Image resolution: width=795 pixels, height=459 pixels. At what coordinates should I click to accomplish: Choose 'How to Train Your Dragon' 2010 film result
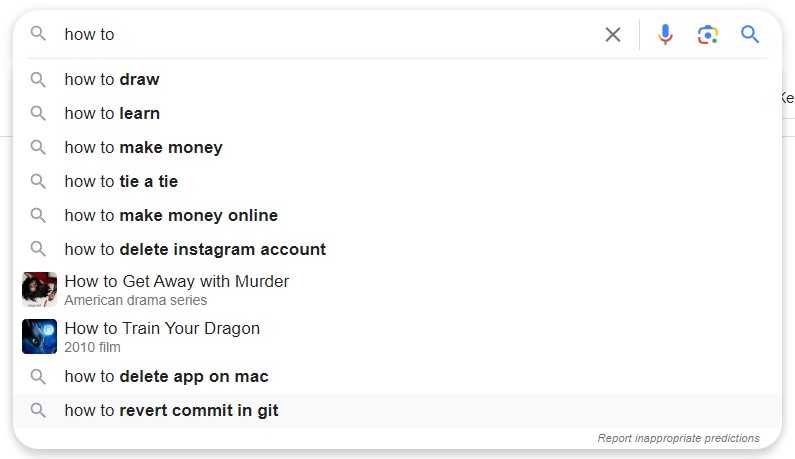(x=397, y=337)
